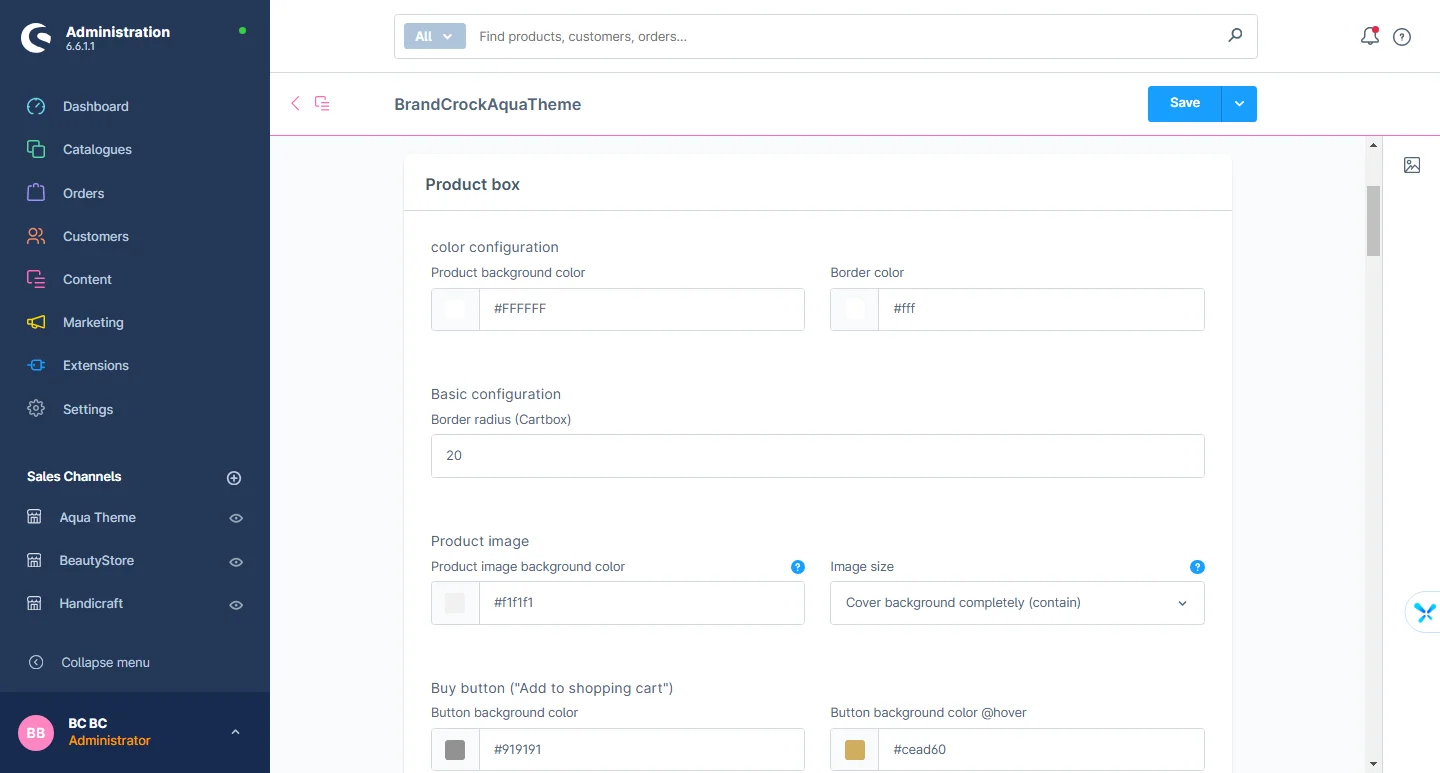Open the help question mark icon
Image resolution: width=1440 pixels, height=773 pixels.
[x=1402, y=37]
